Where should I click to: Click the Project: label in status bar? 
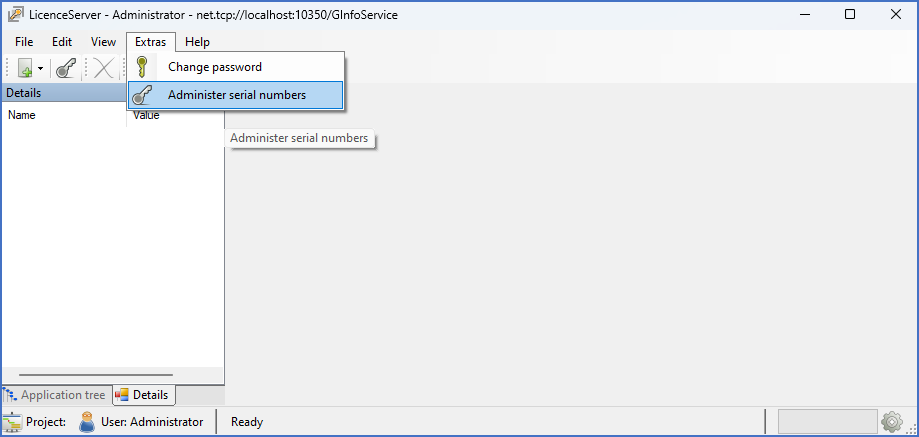coord(46,422)
